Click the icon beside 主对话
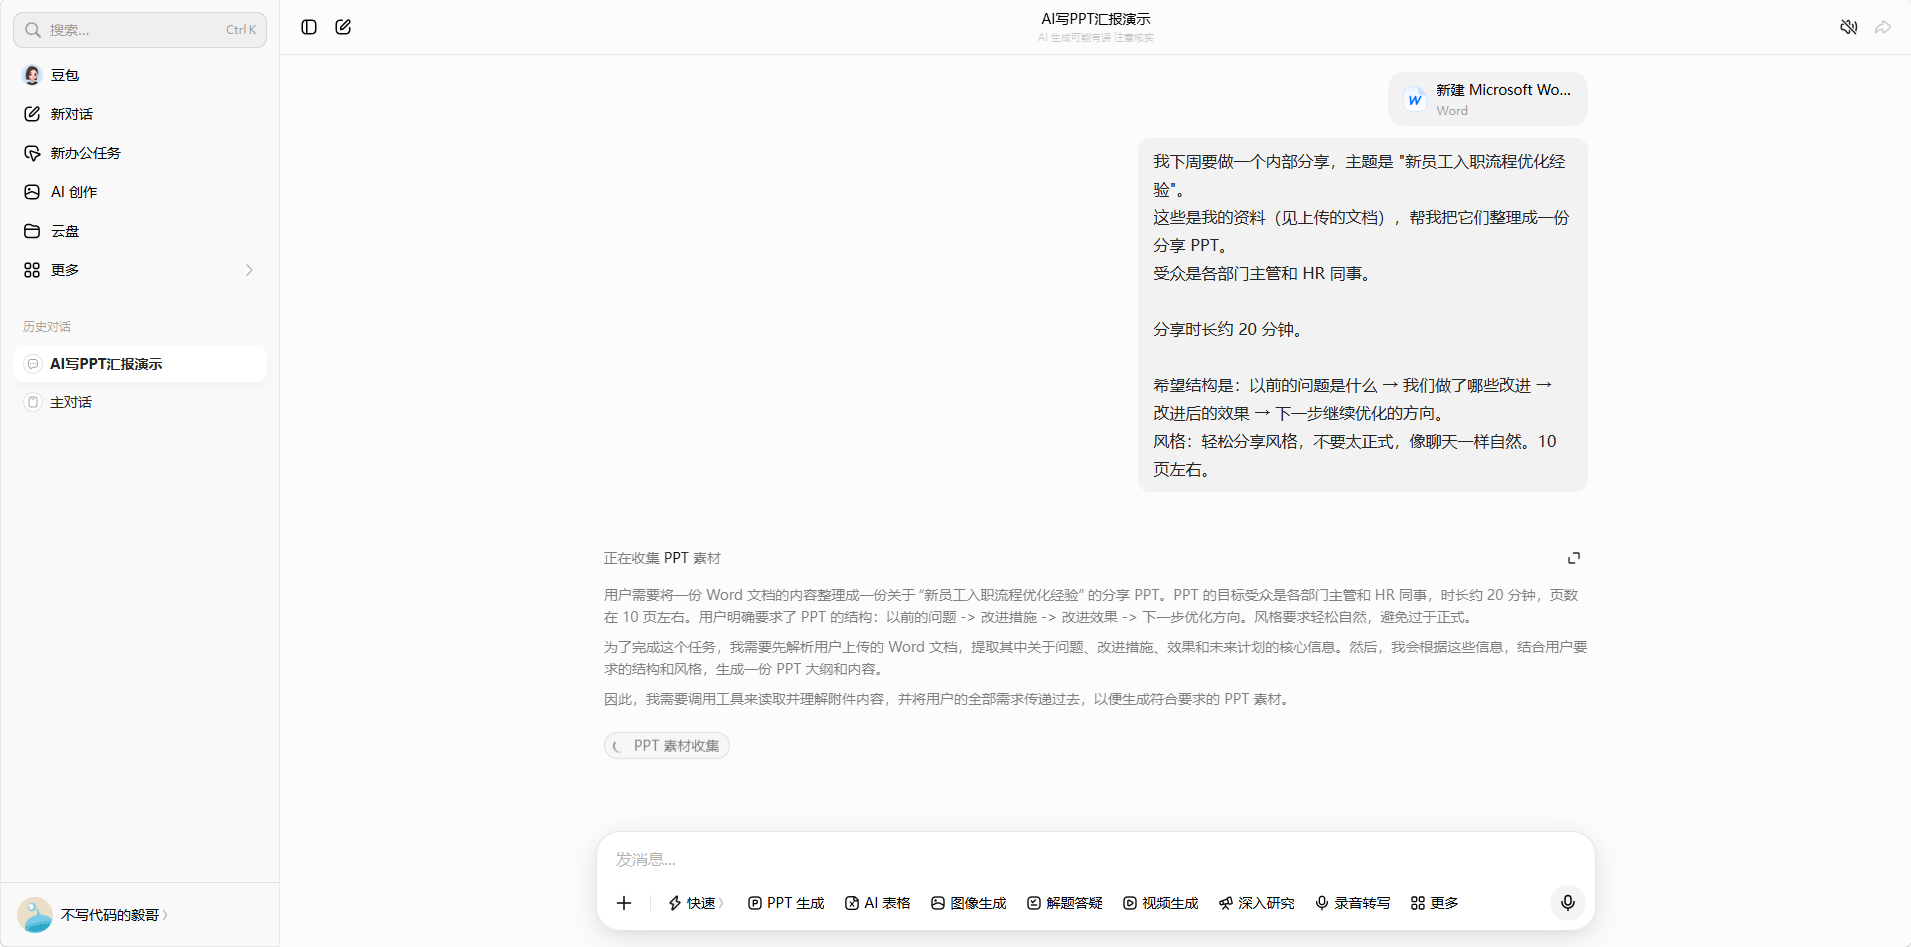The width and height of the screenshot is (1911, 947). pos(33,402)
